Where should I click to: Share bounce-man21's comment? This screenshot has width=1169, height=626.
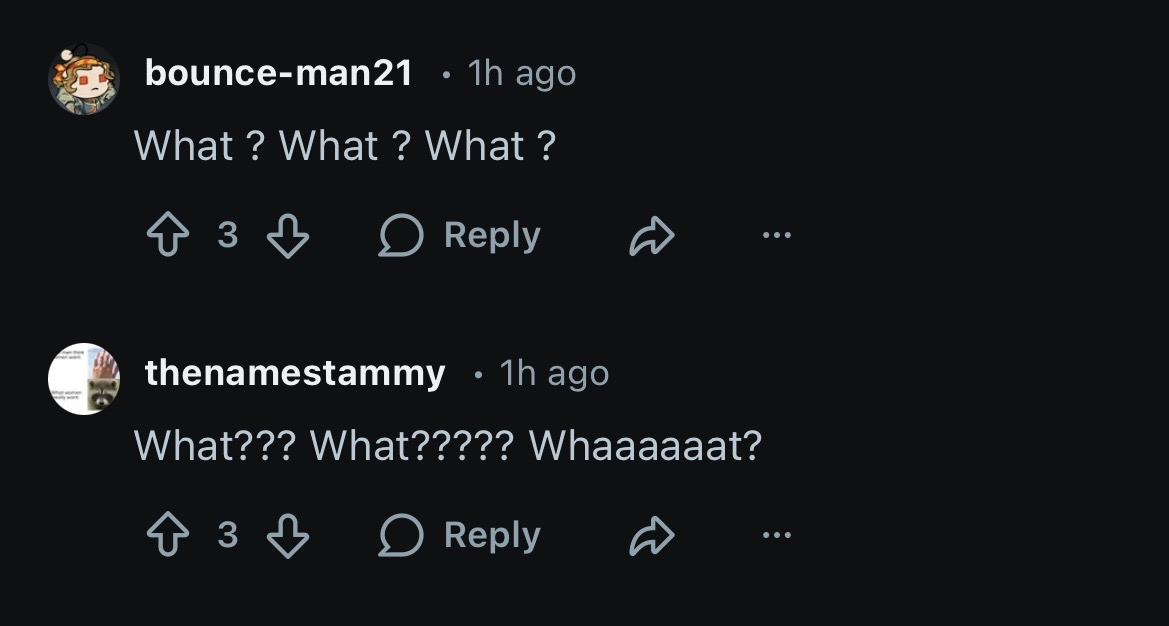pos(652,236)
